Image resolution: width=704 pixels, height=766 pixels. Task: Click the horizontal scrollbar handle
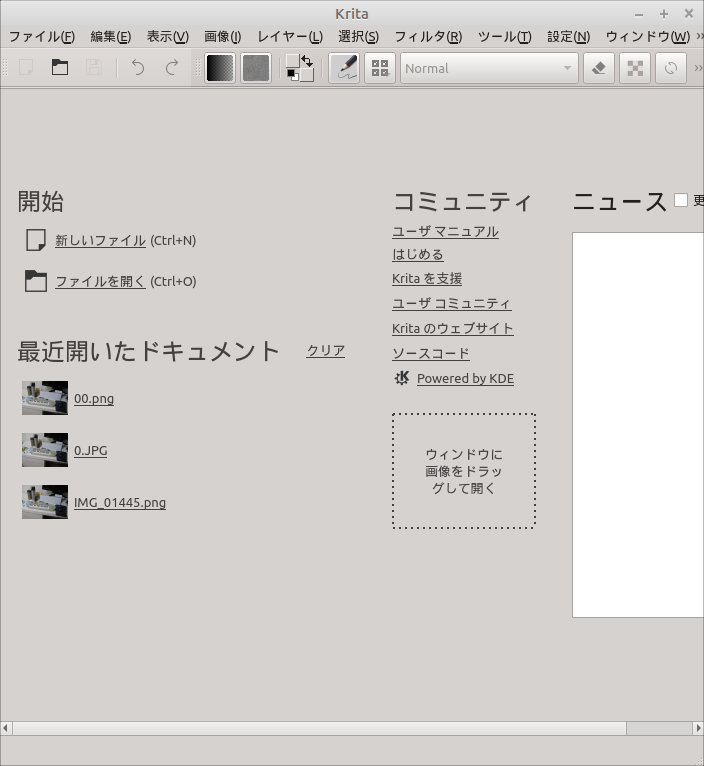pyautogui.click(x=320, y=728)
